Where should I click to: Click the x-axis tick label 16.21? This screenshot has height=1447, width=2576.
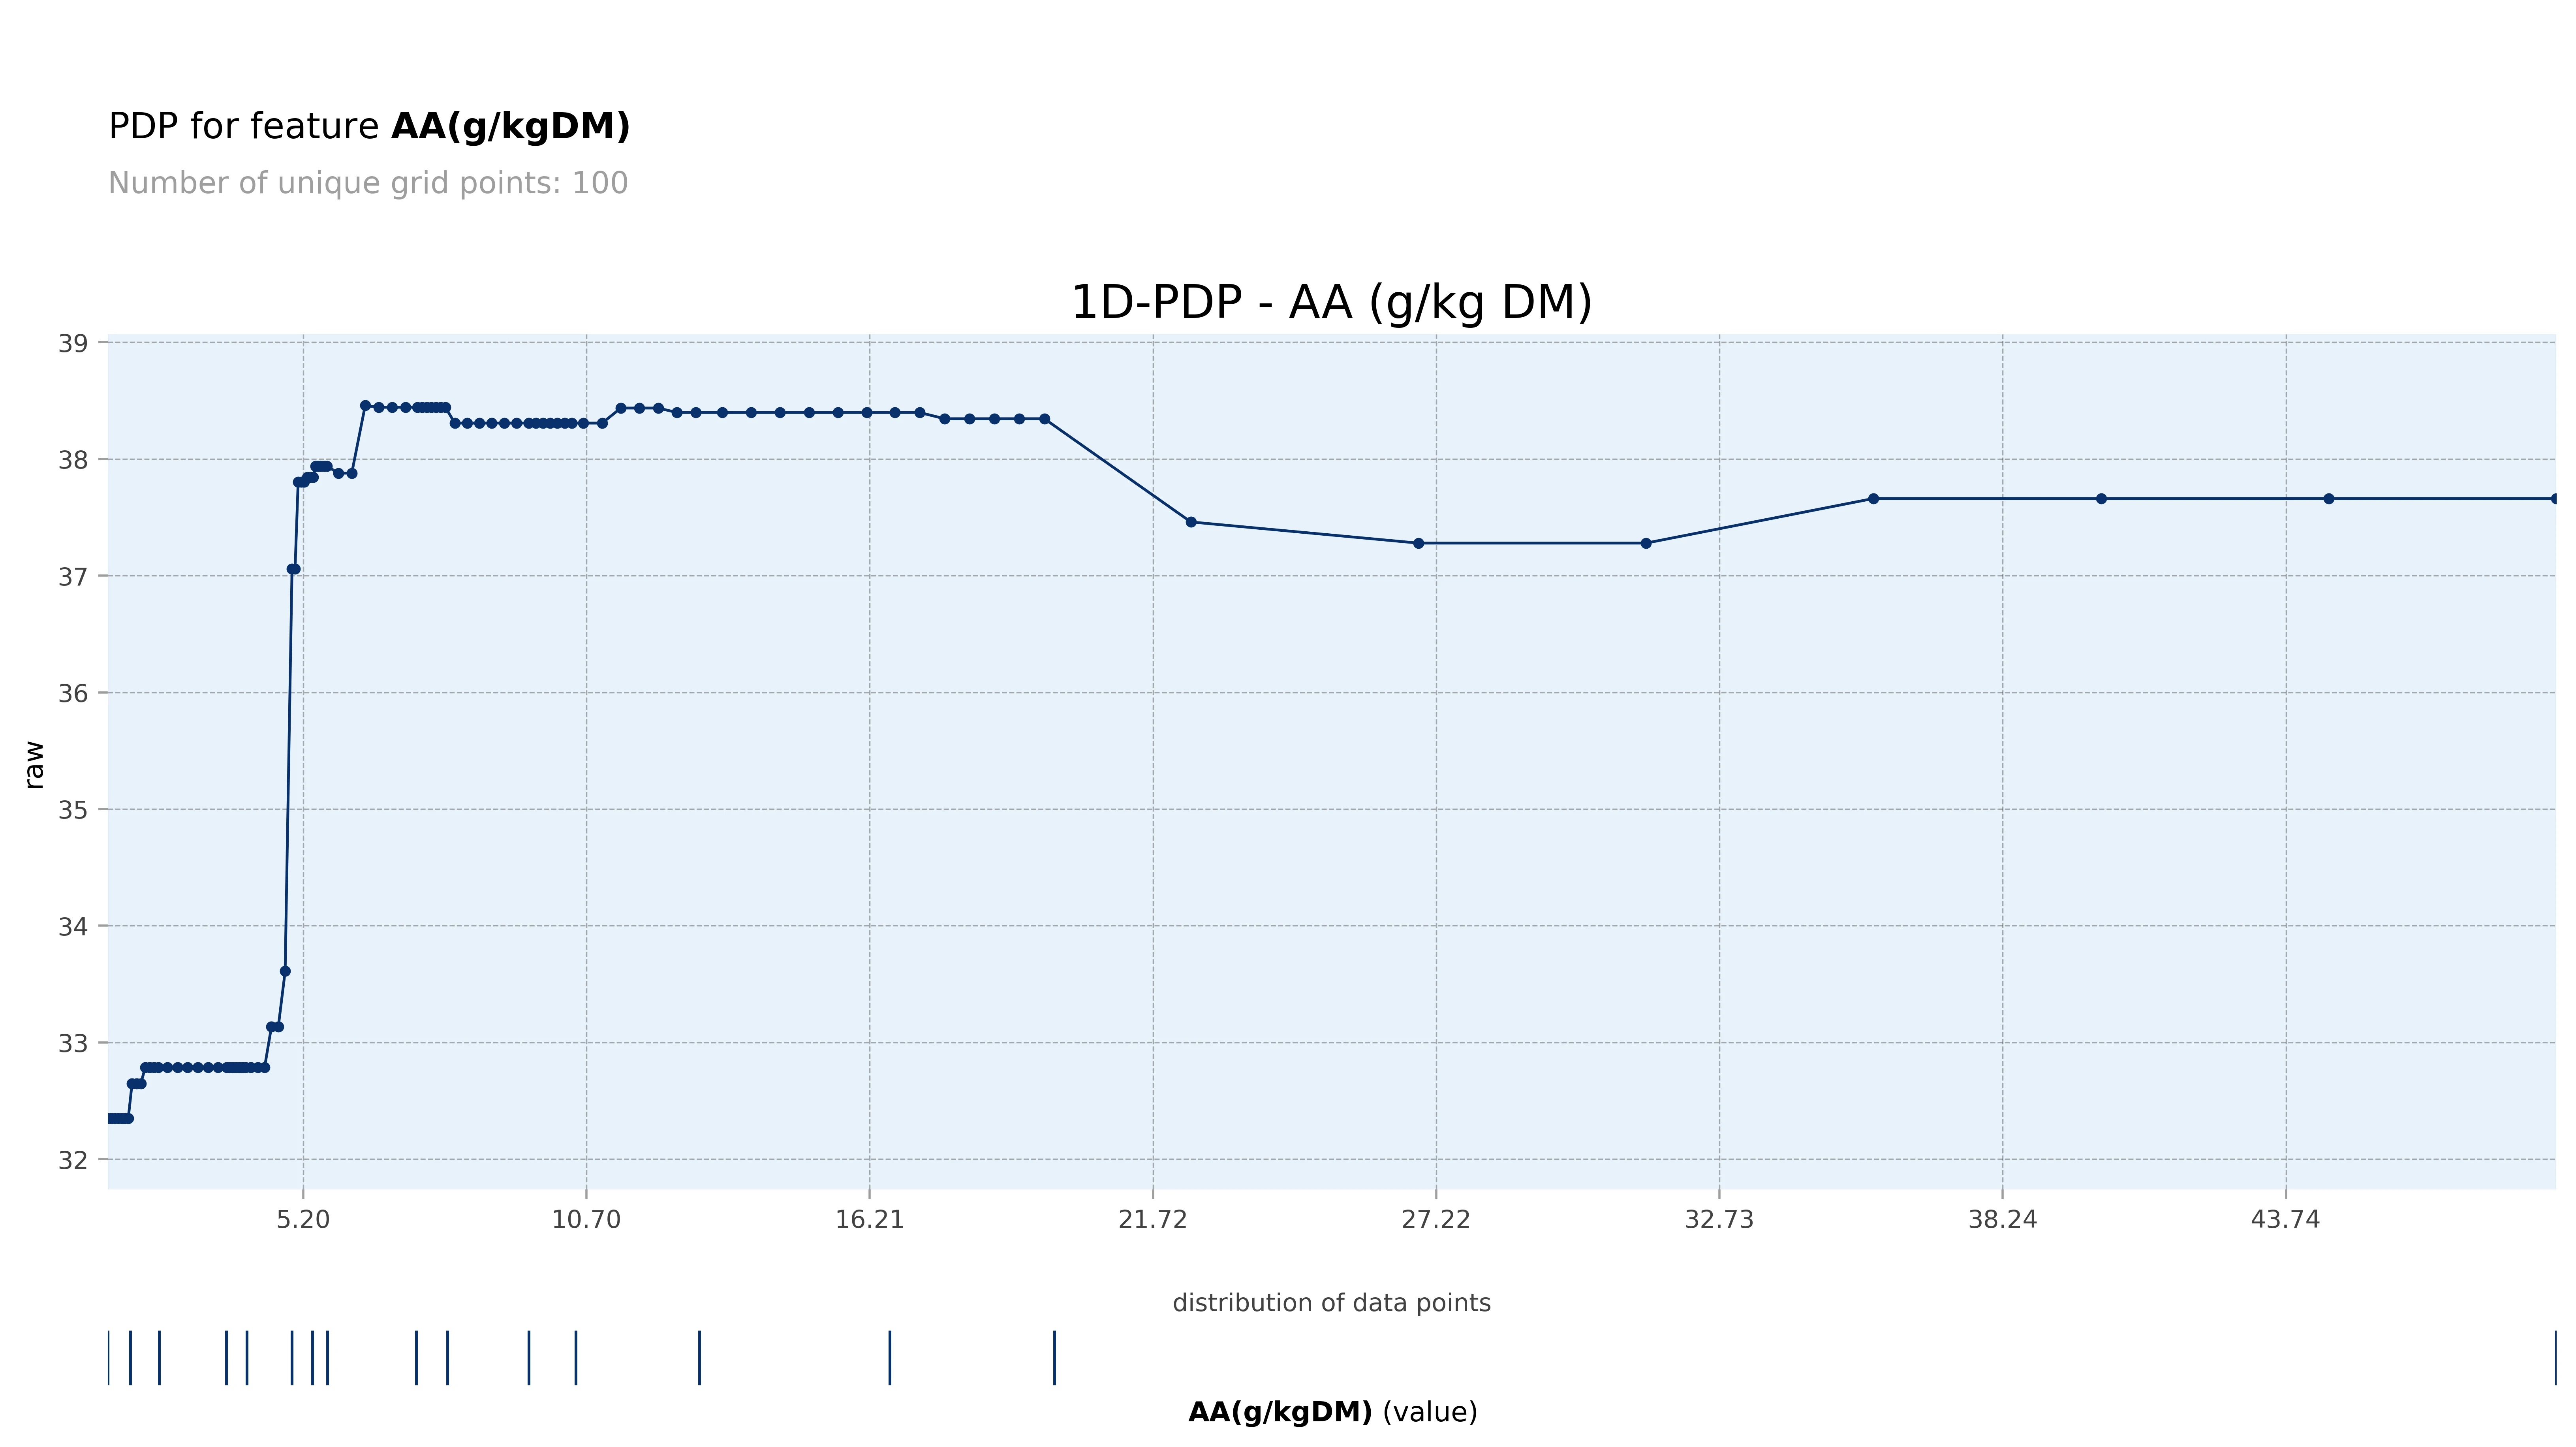869,1220
